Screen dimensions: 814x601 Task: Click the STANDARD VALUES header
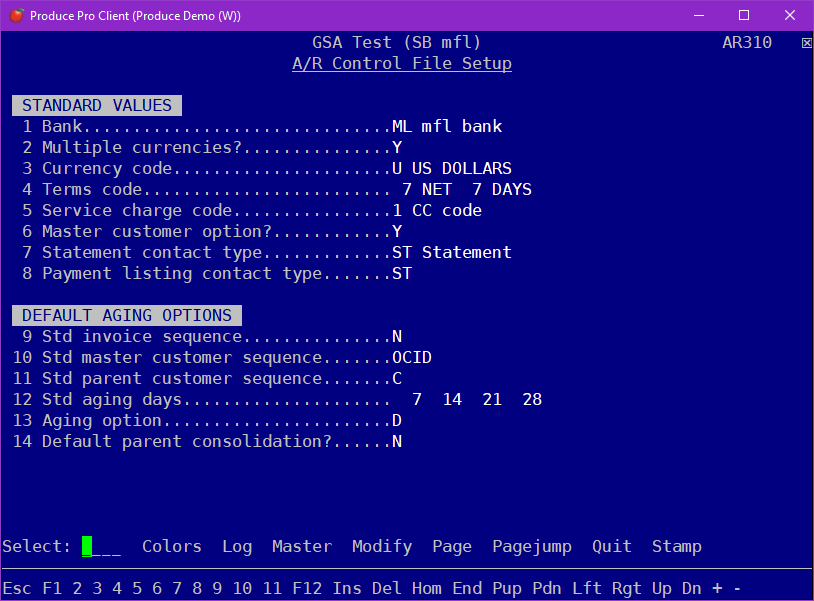pyautogui.click(x=97, y=105)
